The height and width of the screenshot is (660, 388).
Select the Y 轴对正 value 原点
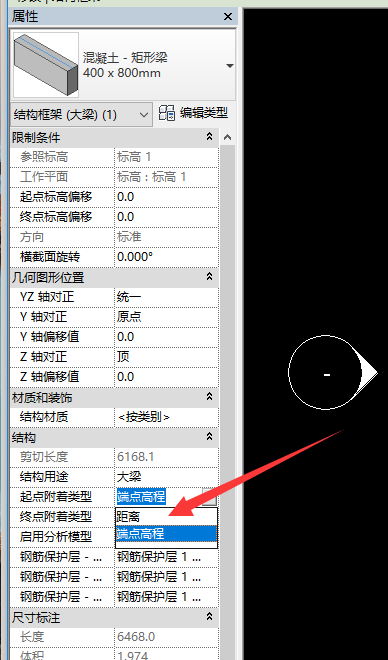point(166,317)
